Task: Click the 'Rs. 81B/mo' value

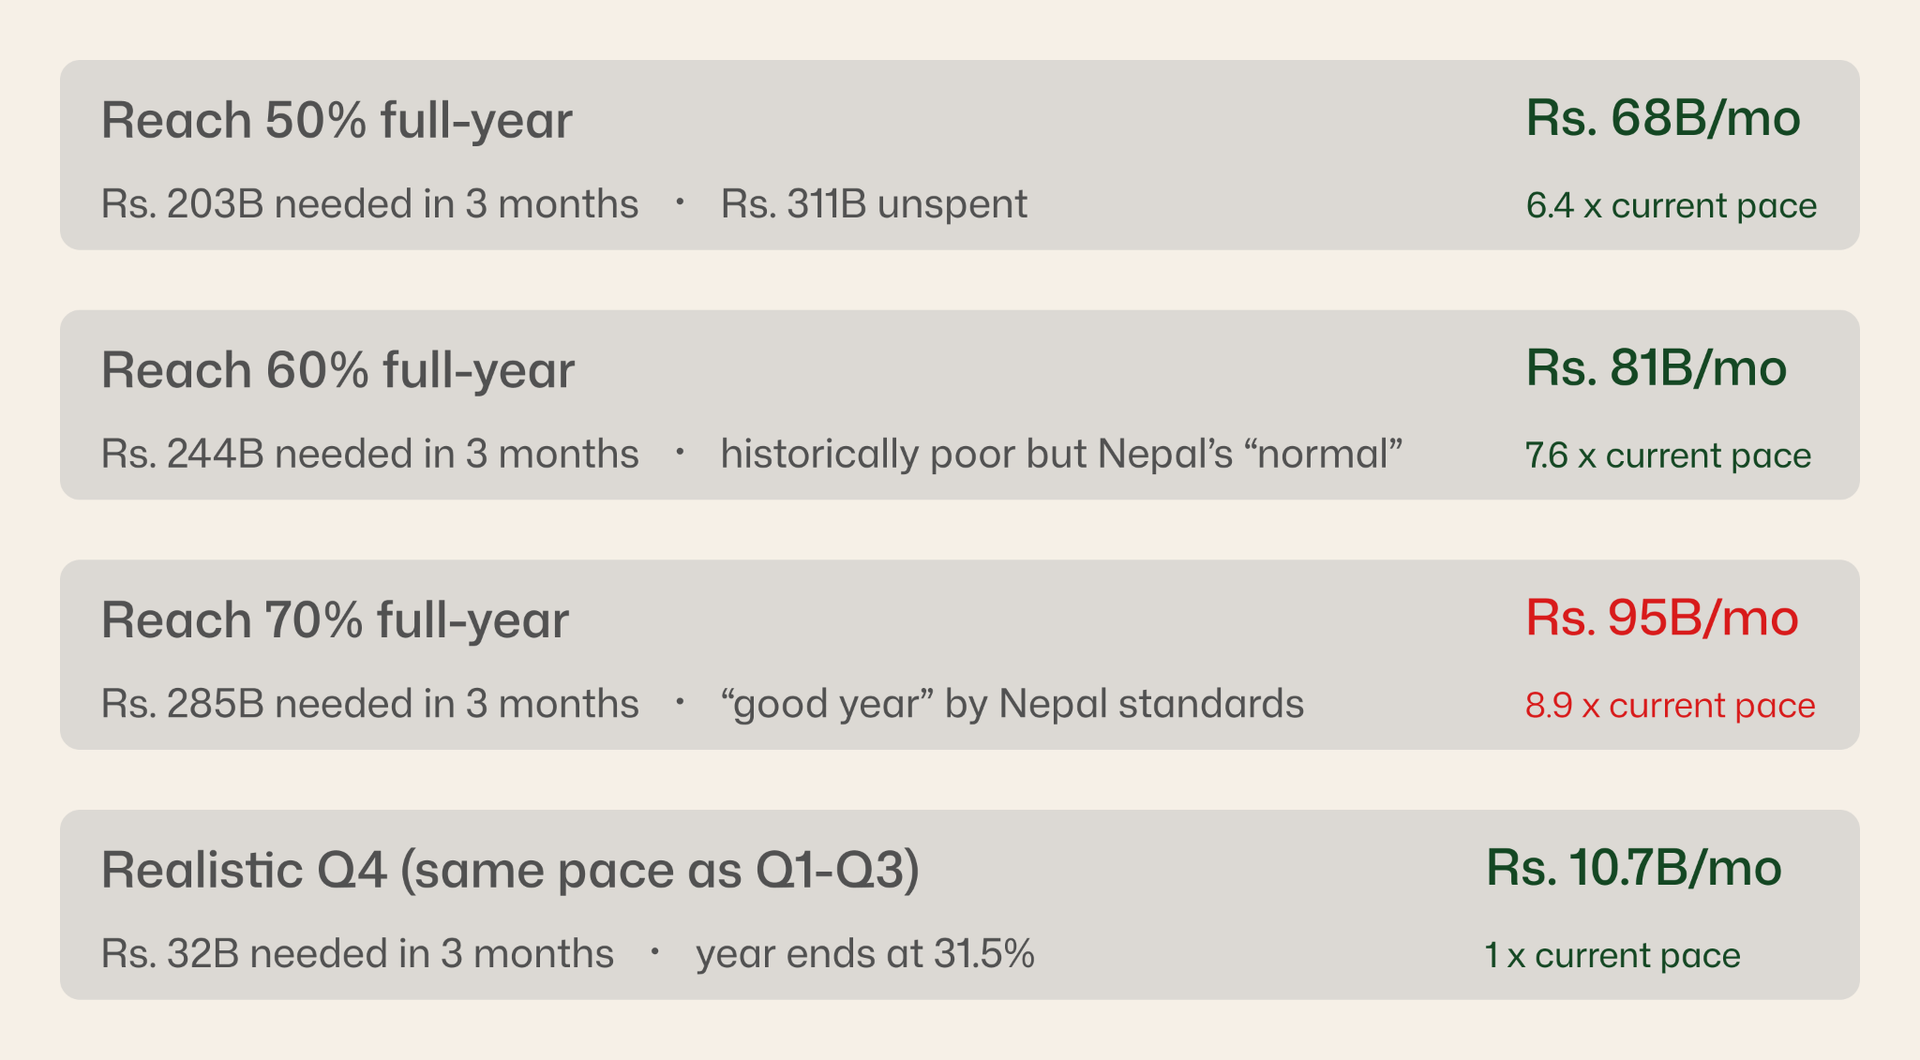Action: (x=1655, y=369)
